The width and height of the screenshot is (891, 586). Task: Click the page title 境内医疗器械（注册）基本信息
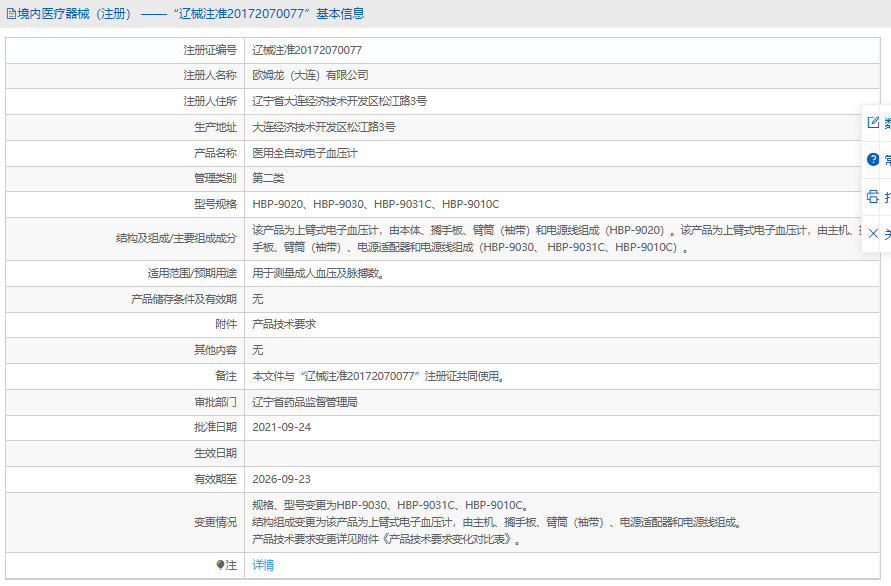191,14
